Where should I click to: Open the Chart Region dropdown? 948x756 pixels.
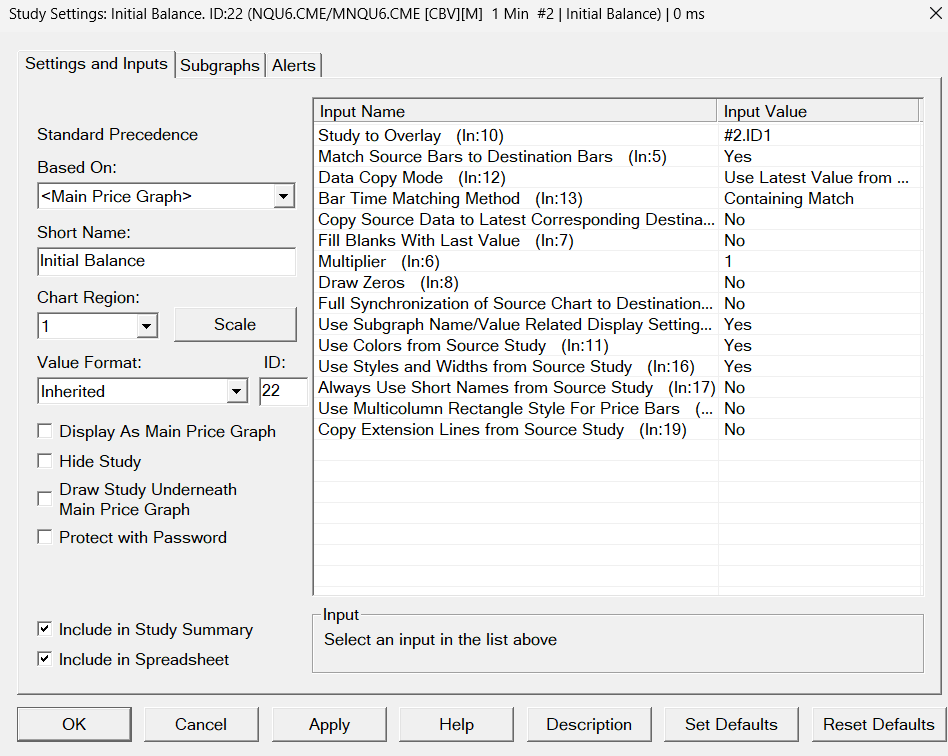[x=146, y=326]
